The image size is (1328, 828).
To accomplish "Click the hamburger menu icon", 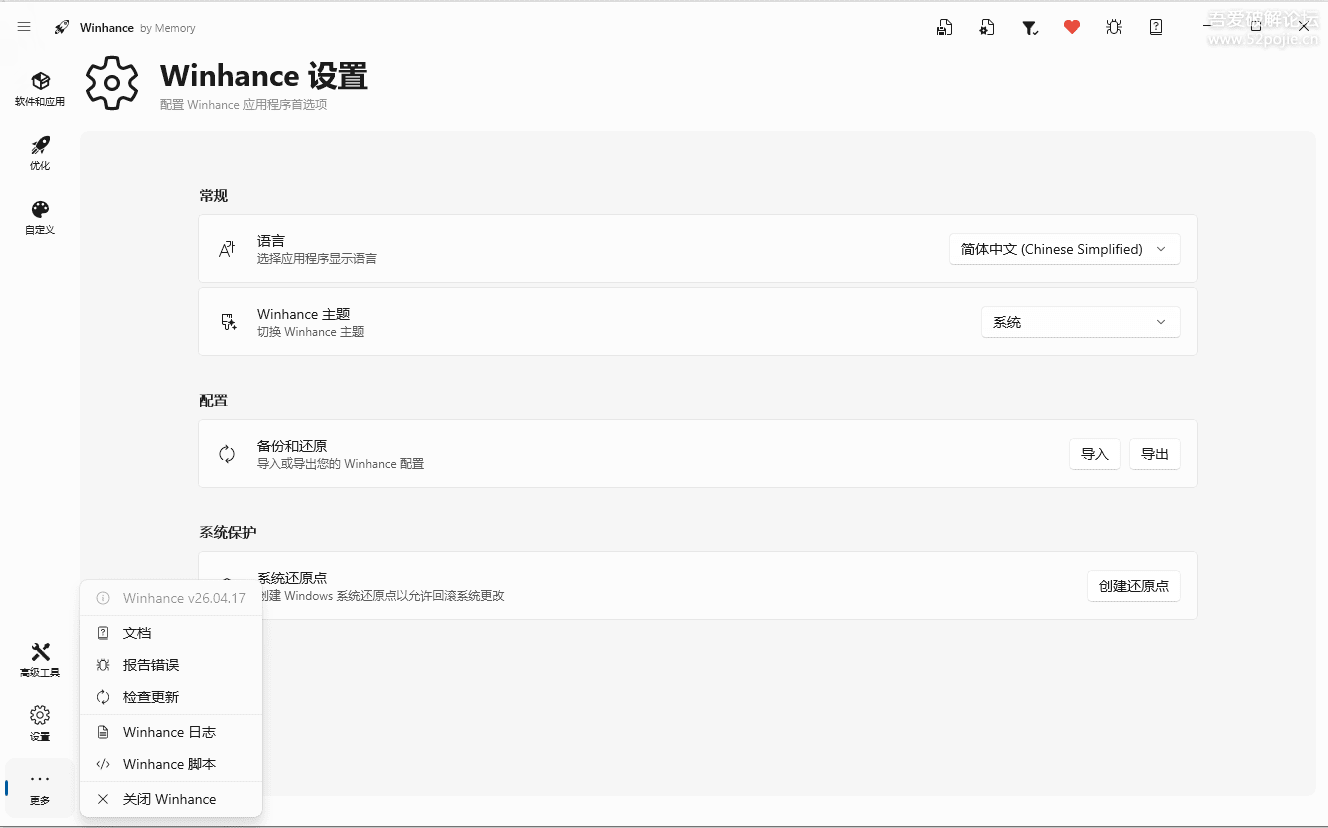I will pyautogui.click(x=24, y=27).
